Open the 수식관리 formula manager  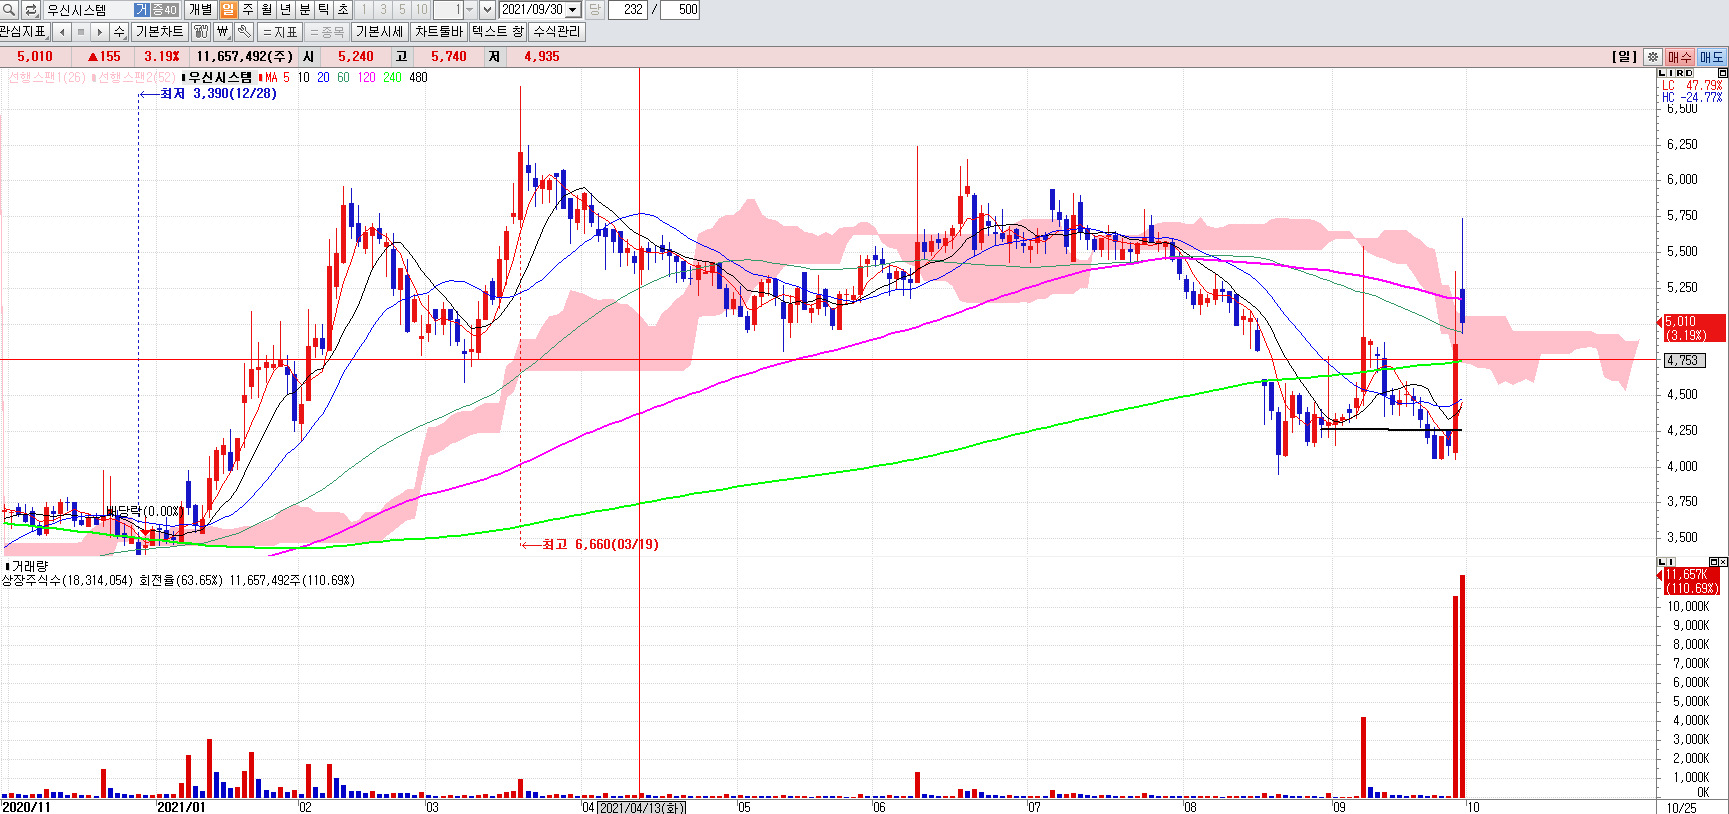click(556, 32)
